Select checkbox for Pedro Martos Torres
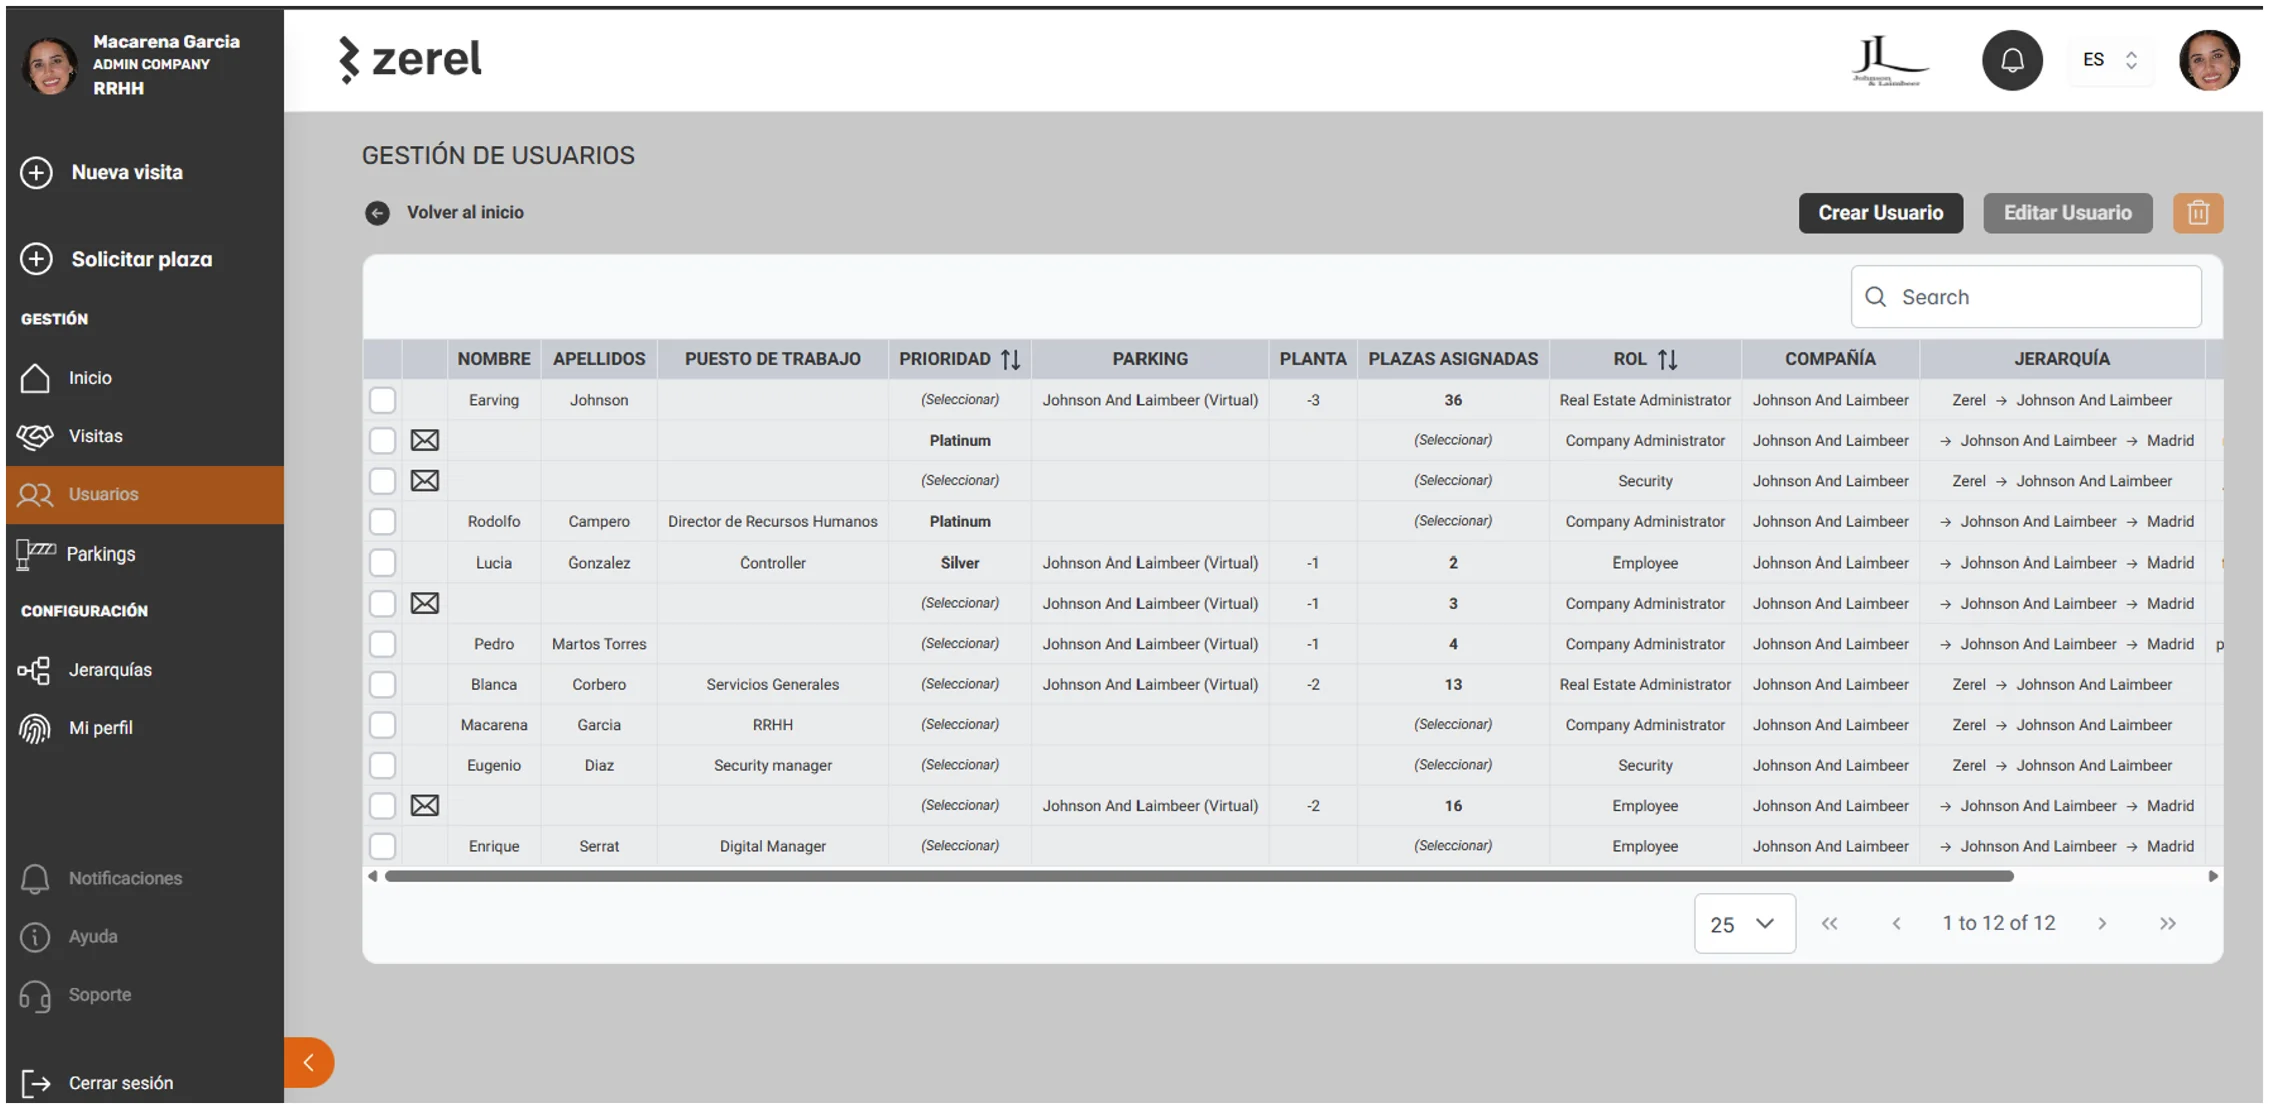Screen dimensions: 2271x1110 pyautogui.click(x=382, y=644)
